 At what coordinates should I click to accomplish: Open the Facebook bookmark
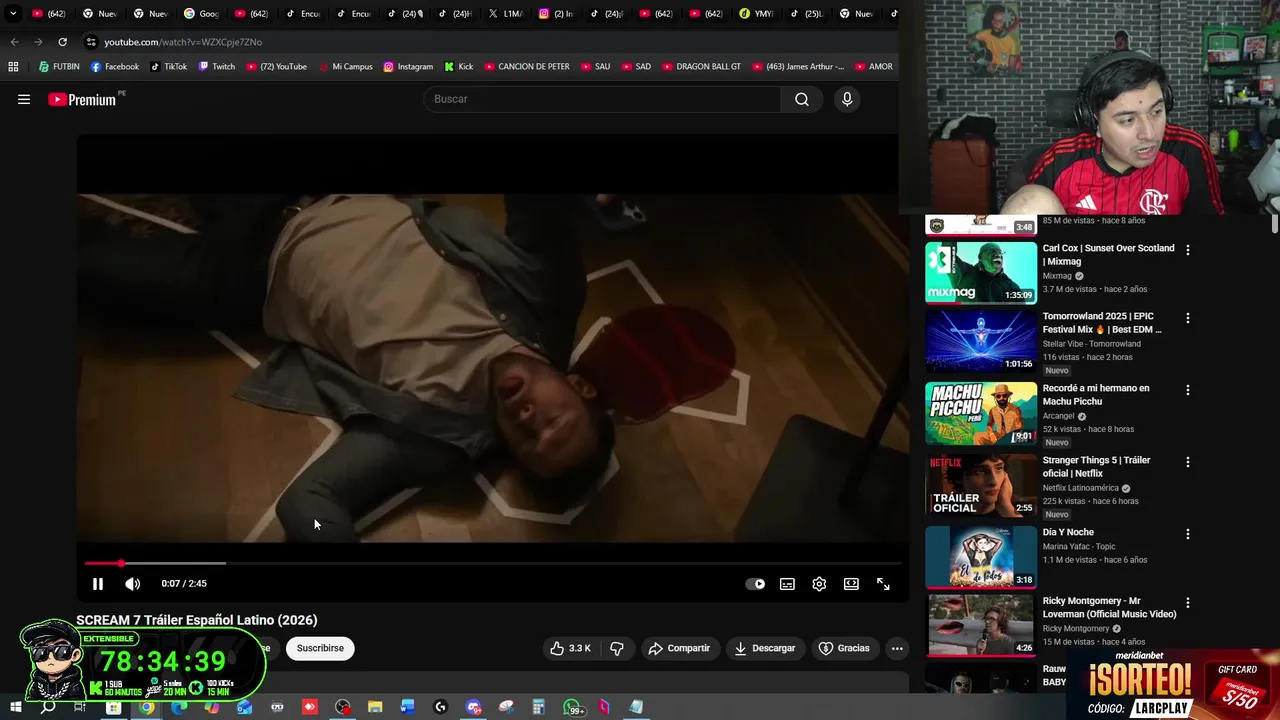pyautogui.click(x=115, y=67)
